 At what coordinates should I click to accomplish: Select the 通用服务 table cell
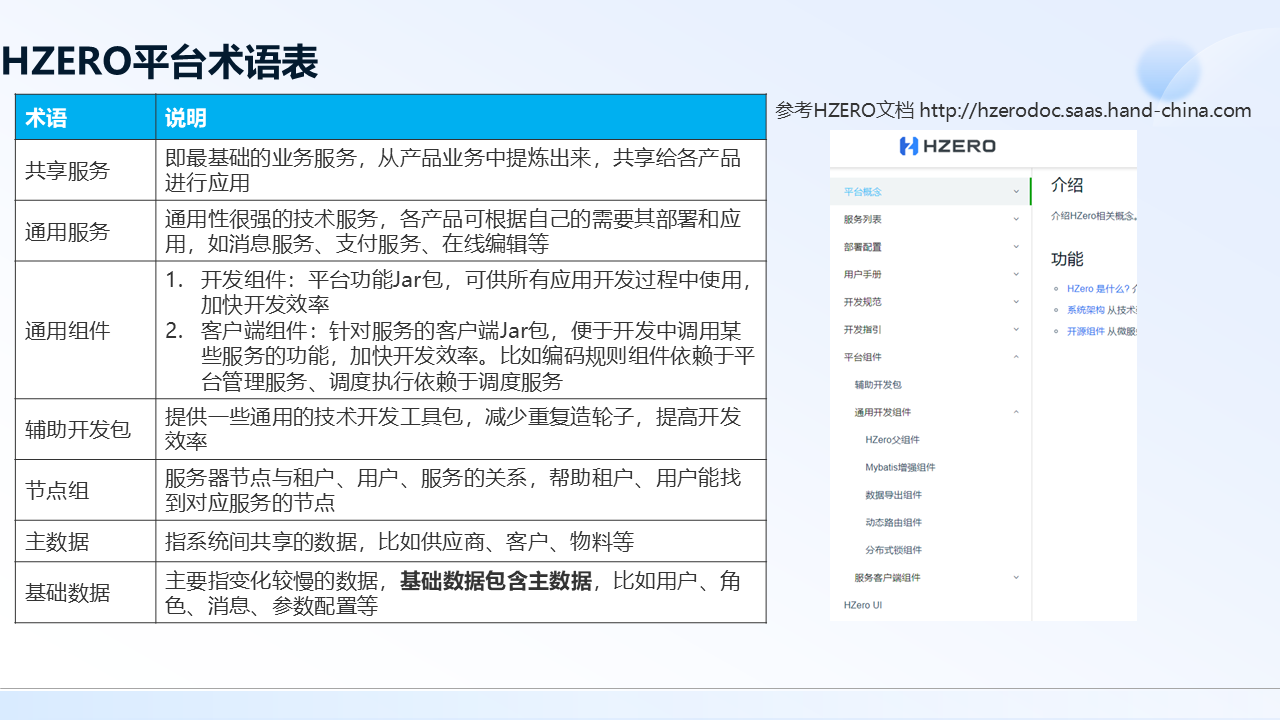click(85, 231)
